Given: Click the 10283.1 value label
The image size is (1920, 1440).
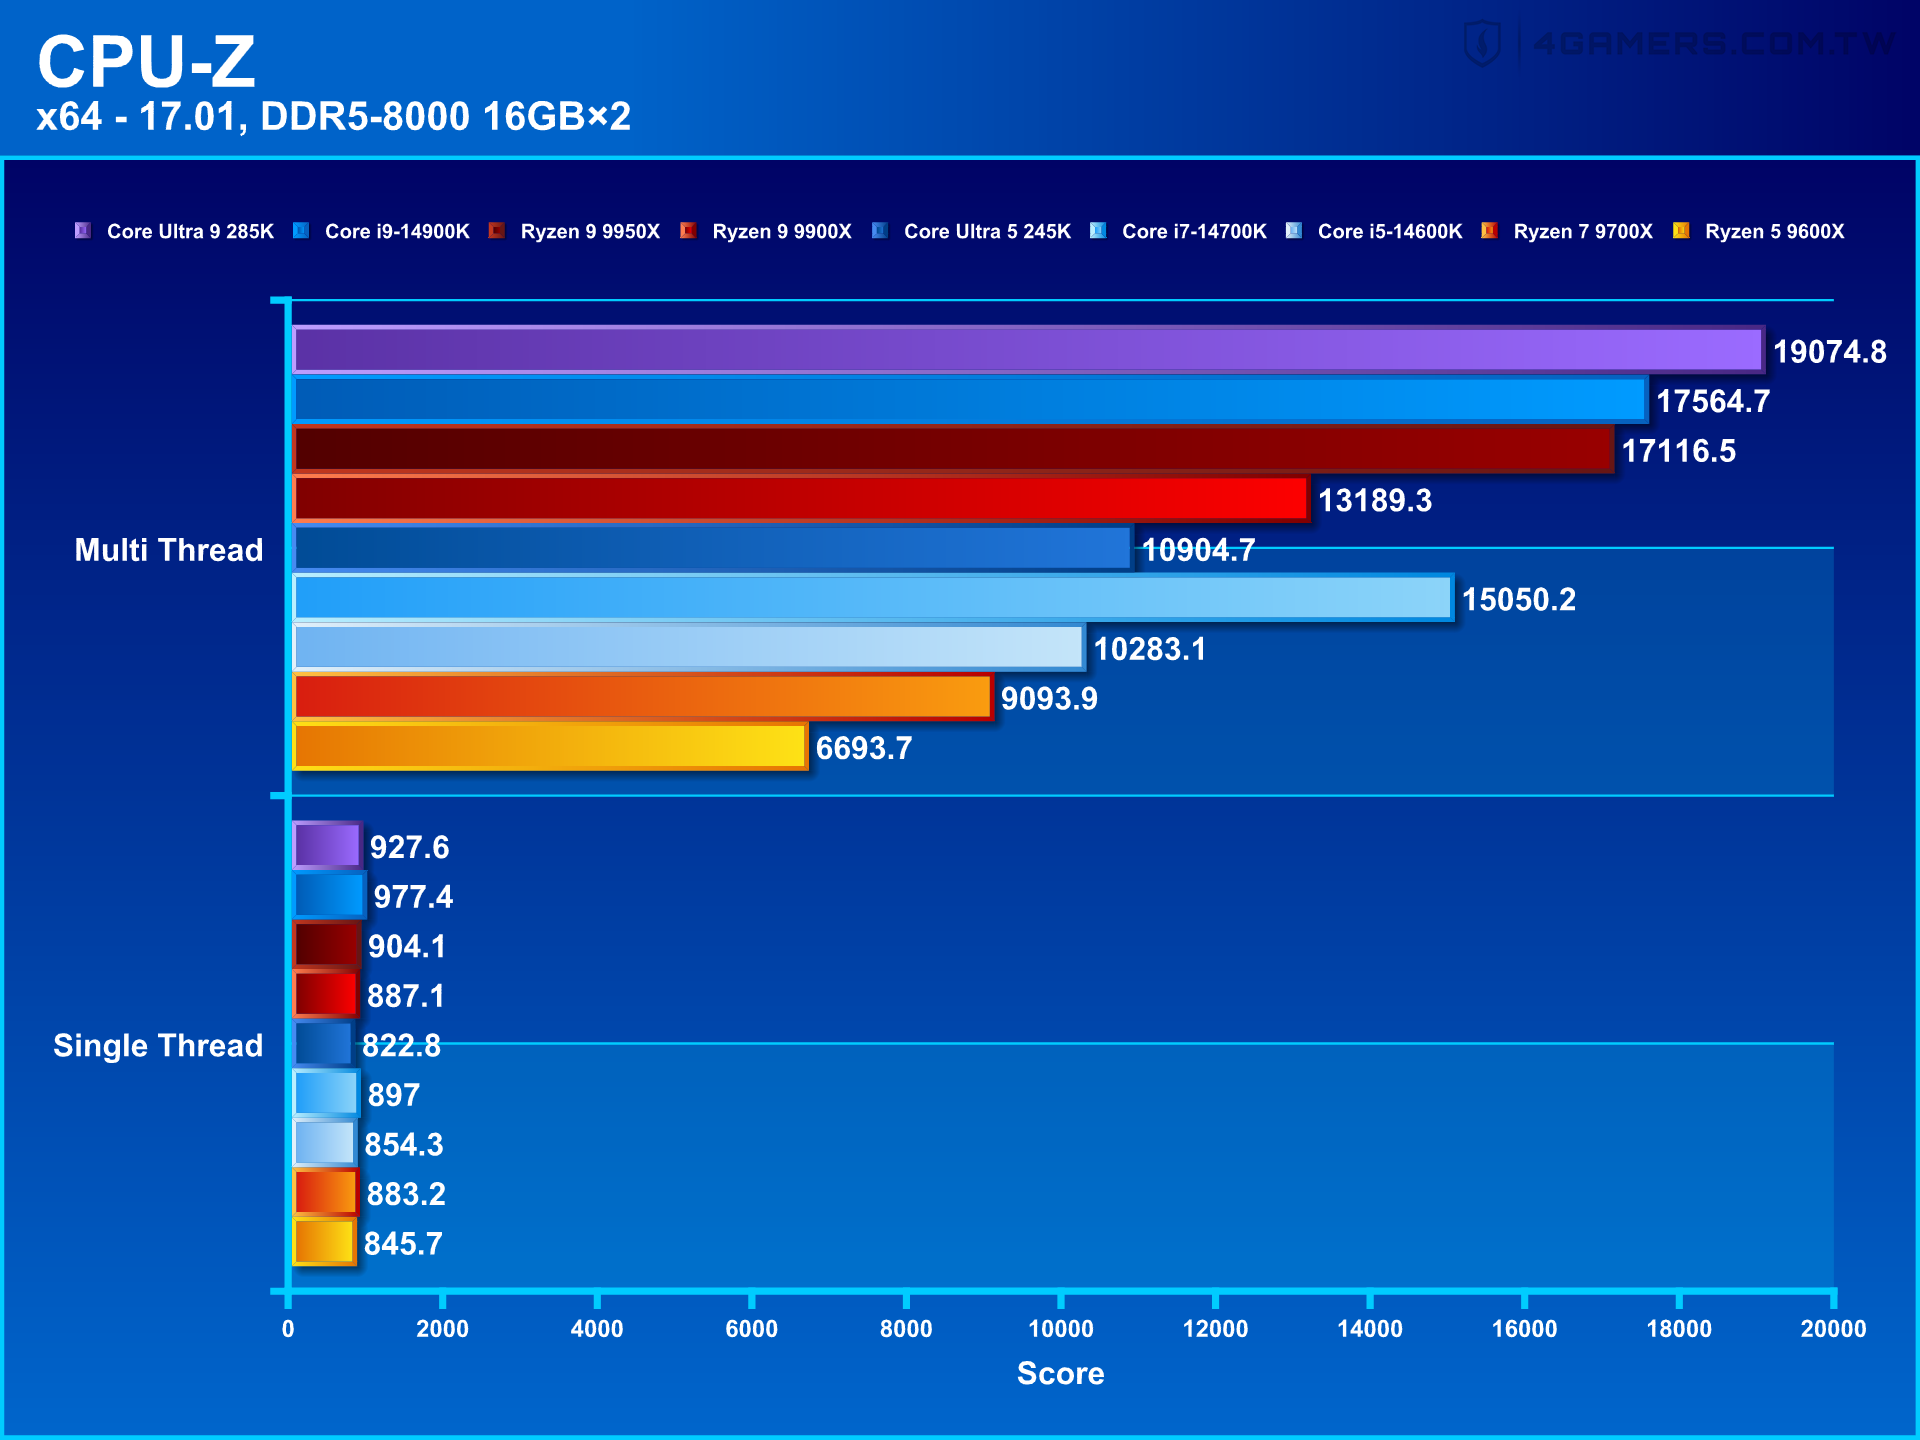Looking at the screenshot, I should pyautogui.click(x=1150, y=650).
